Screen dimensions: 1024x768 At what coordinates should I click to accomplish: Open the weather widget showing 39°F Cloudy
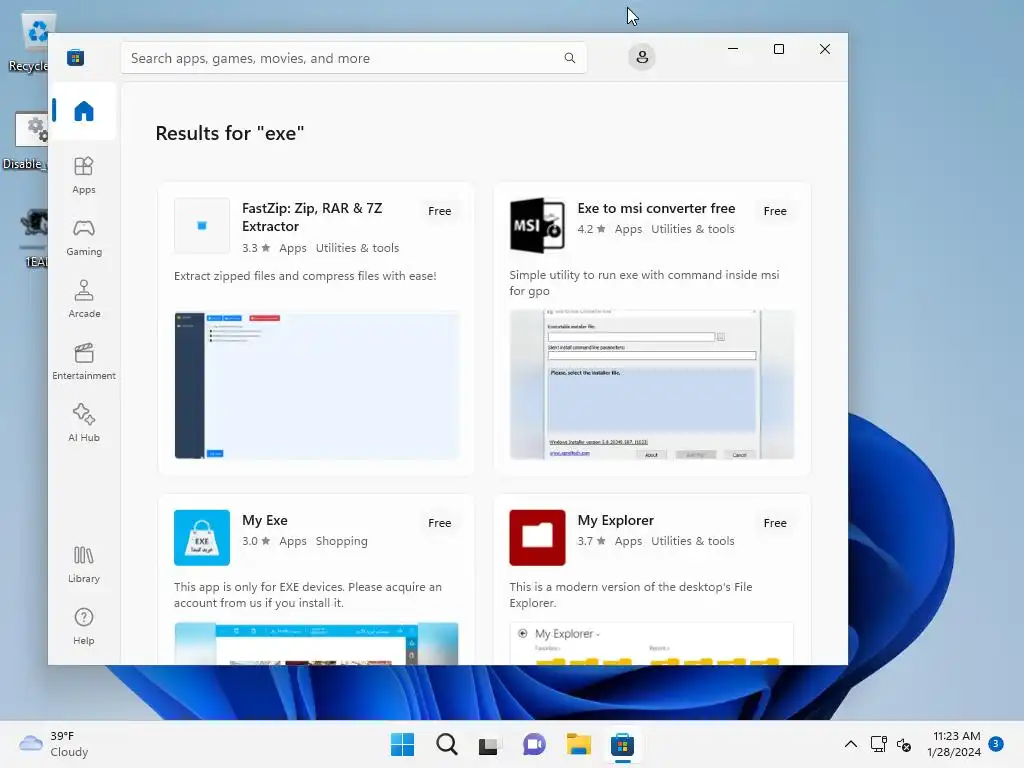[x=54, y=744]
